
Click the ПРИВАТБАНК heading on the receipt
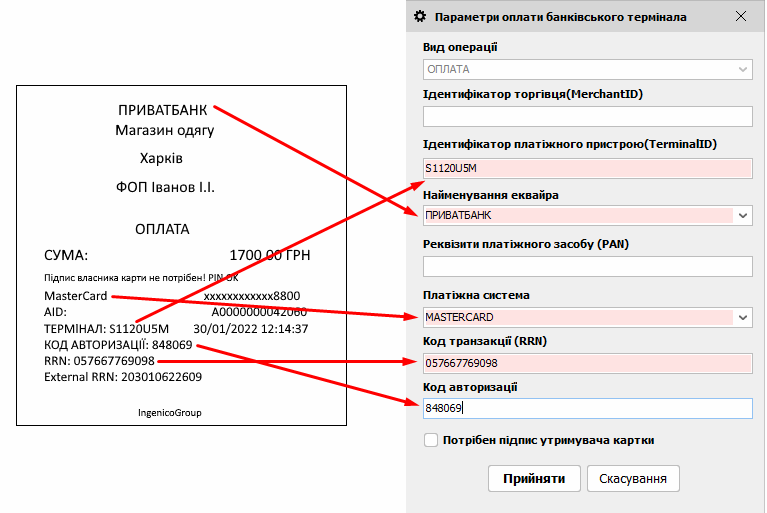tap(162, 110)
